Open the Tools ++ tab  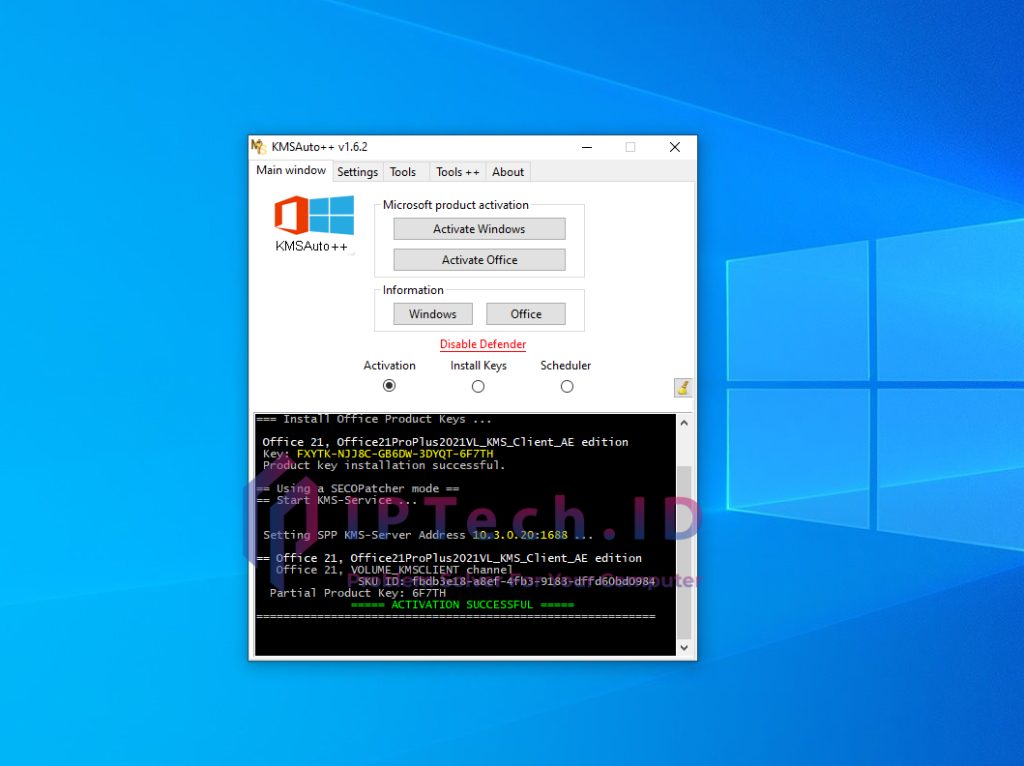click(457, 172)
